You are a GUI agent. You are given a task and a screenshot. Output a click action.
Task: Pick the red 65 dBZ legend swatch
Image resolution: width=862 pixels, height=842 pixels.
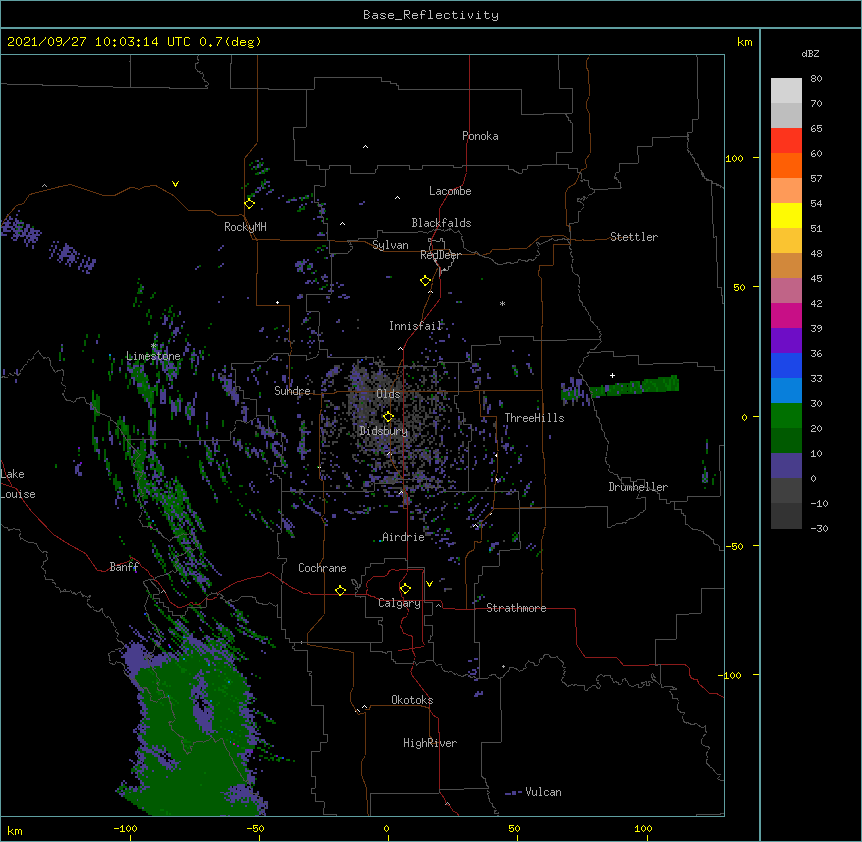[x=786, y=140]
